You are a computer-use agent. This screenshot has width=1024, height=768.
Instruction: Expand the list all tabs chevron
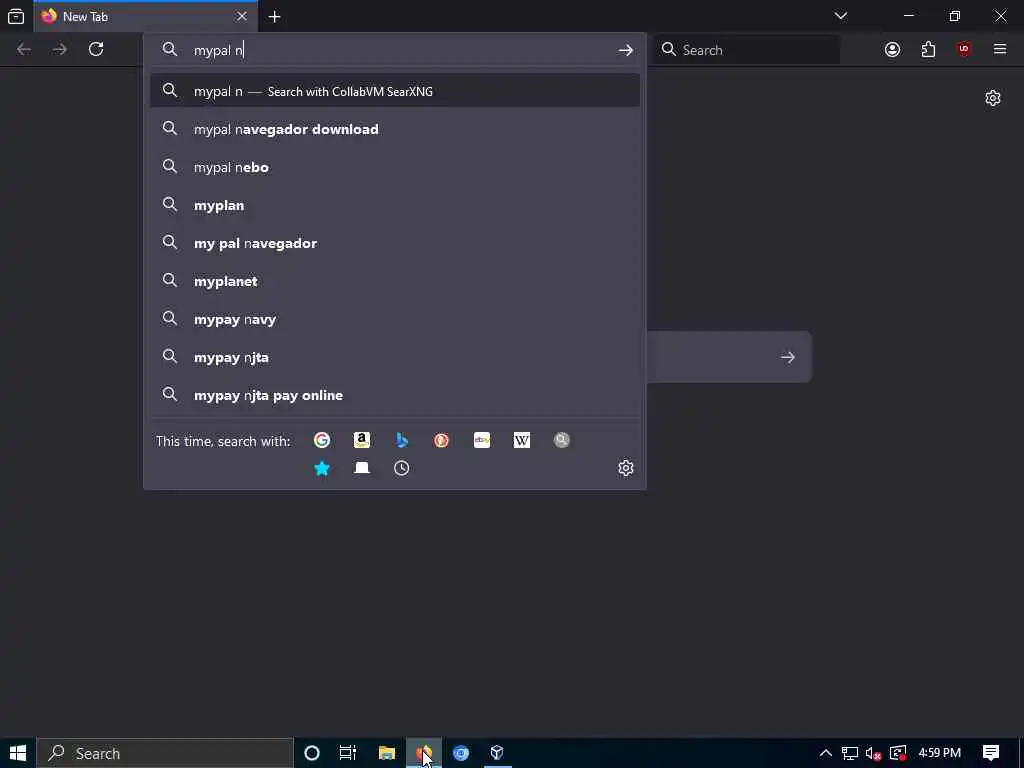(840, 16)
